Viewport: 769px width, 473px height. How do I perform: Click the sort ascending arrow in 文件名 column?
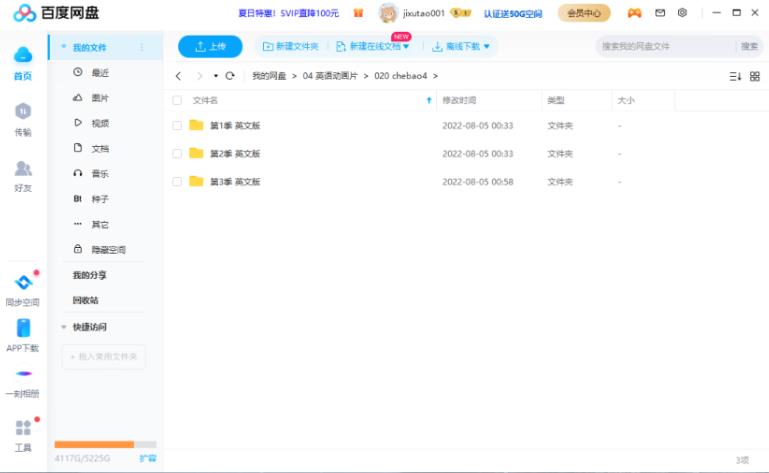pos(429,100)
